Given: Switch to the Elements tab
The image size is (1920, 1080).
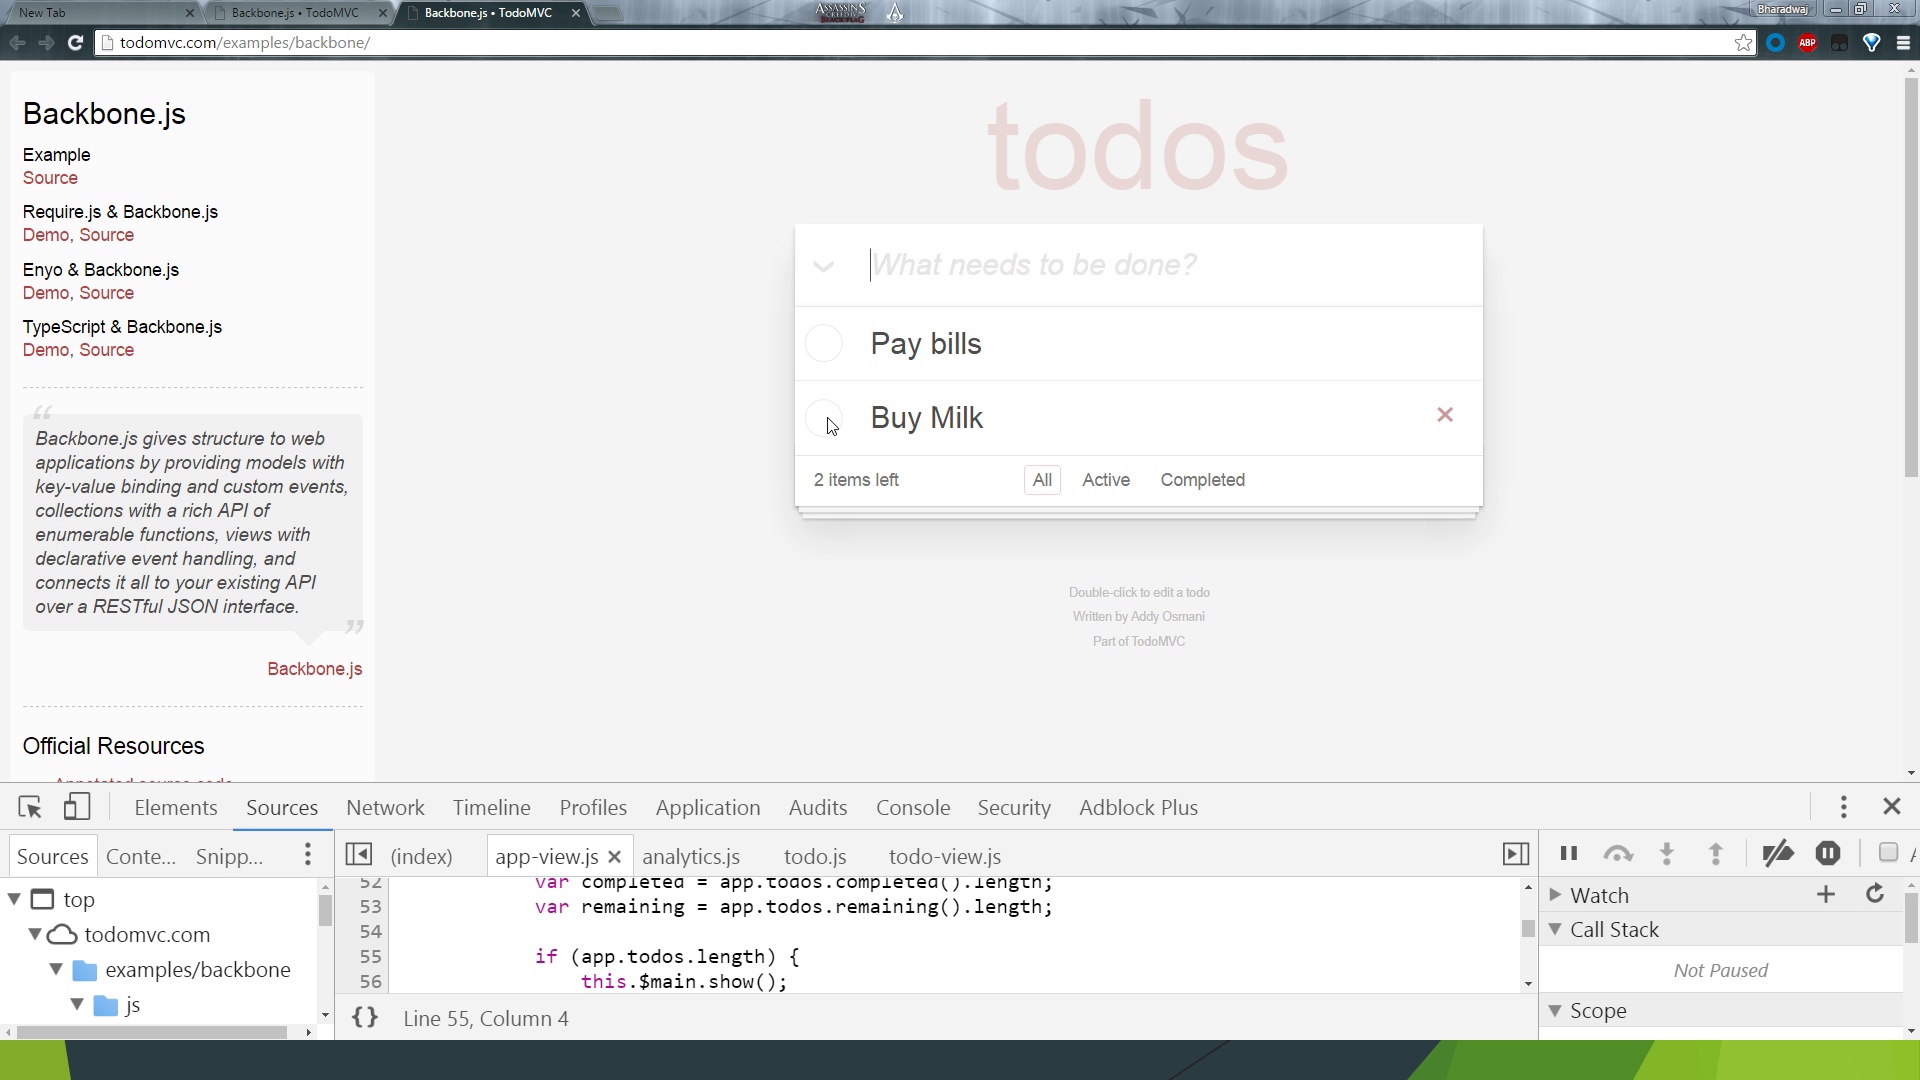Looking at the screenshot, I should tap(176, 807).
